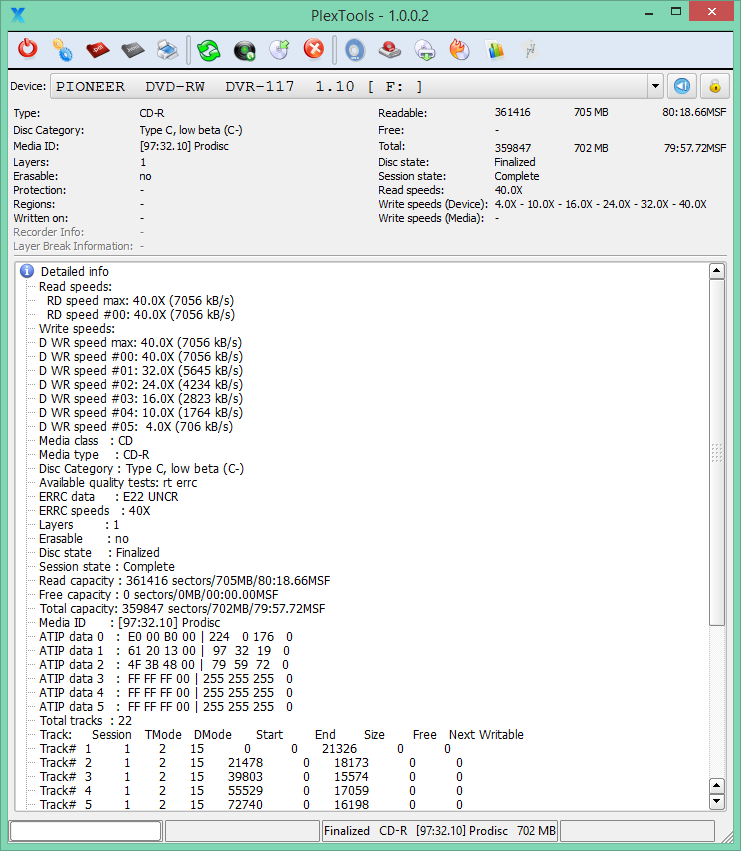Viewport: 741px width, 851px height.
Task: Select 'RD speed max: 40.0X' row
Action: [x=141, y=301]
